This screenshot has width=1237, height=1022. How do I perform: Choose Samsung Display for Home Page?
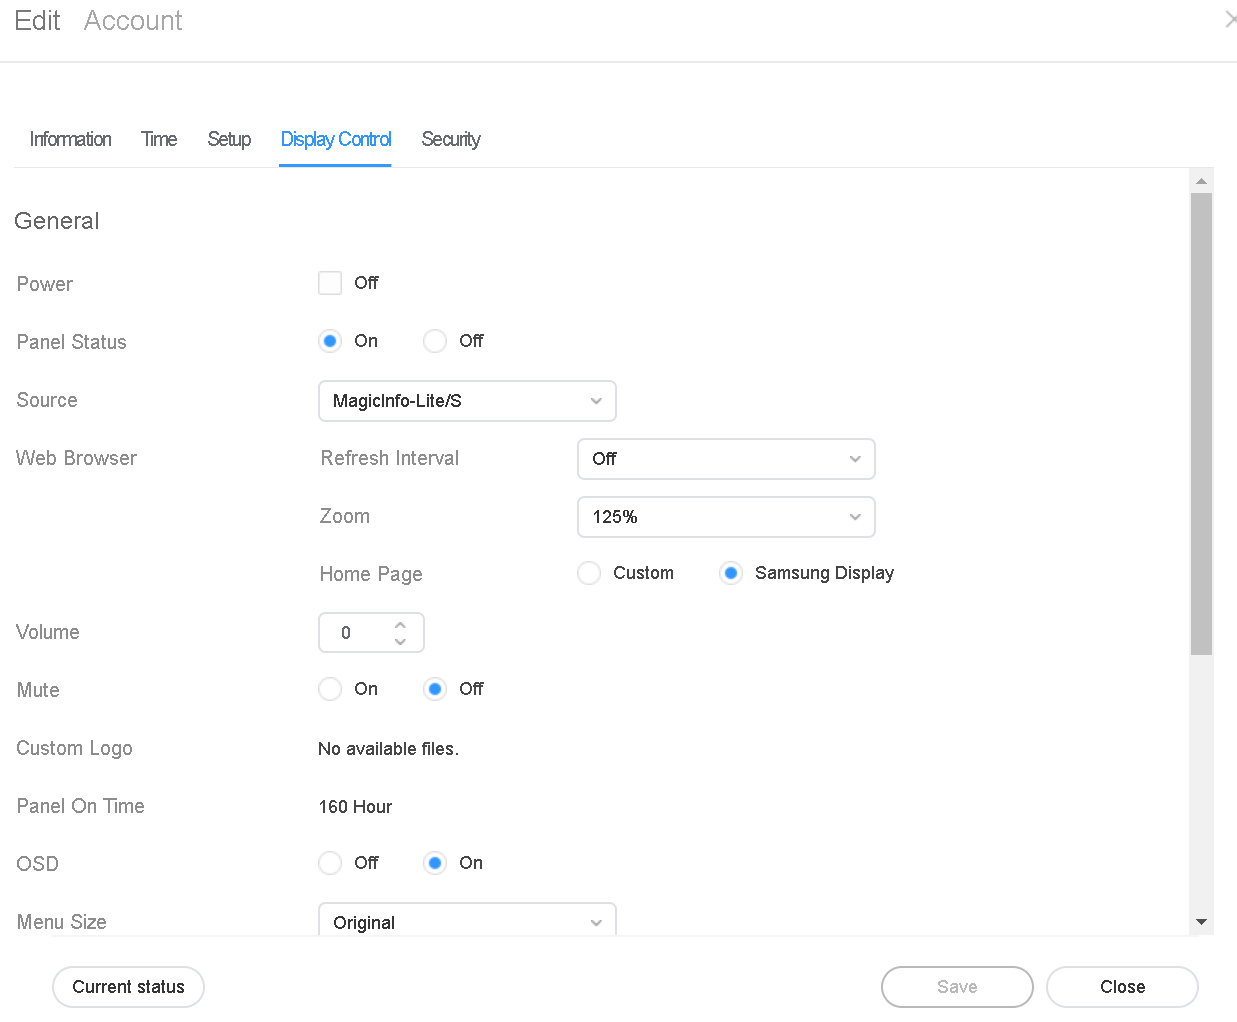731,573
